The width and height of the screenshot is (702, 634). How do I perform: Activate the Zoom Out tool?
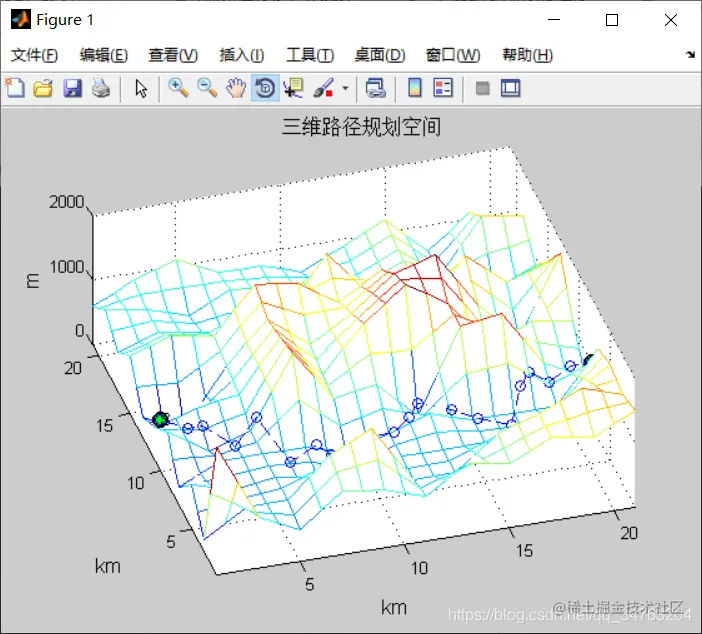tap(207, 88)
